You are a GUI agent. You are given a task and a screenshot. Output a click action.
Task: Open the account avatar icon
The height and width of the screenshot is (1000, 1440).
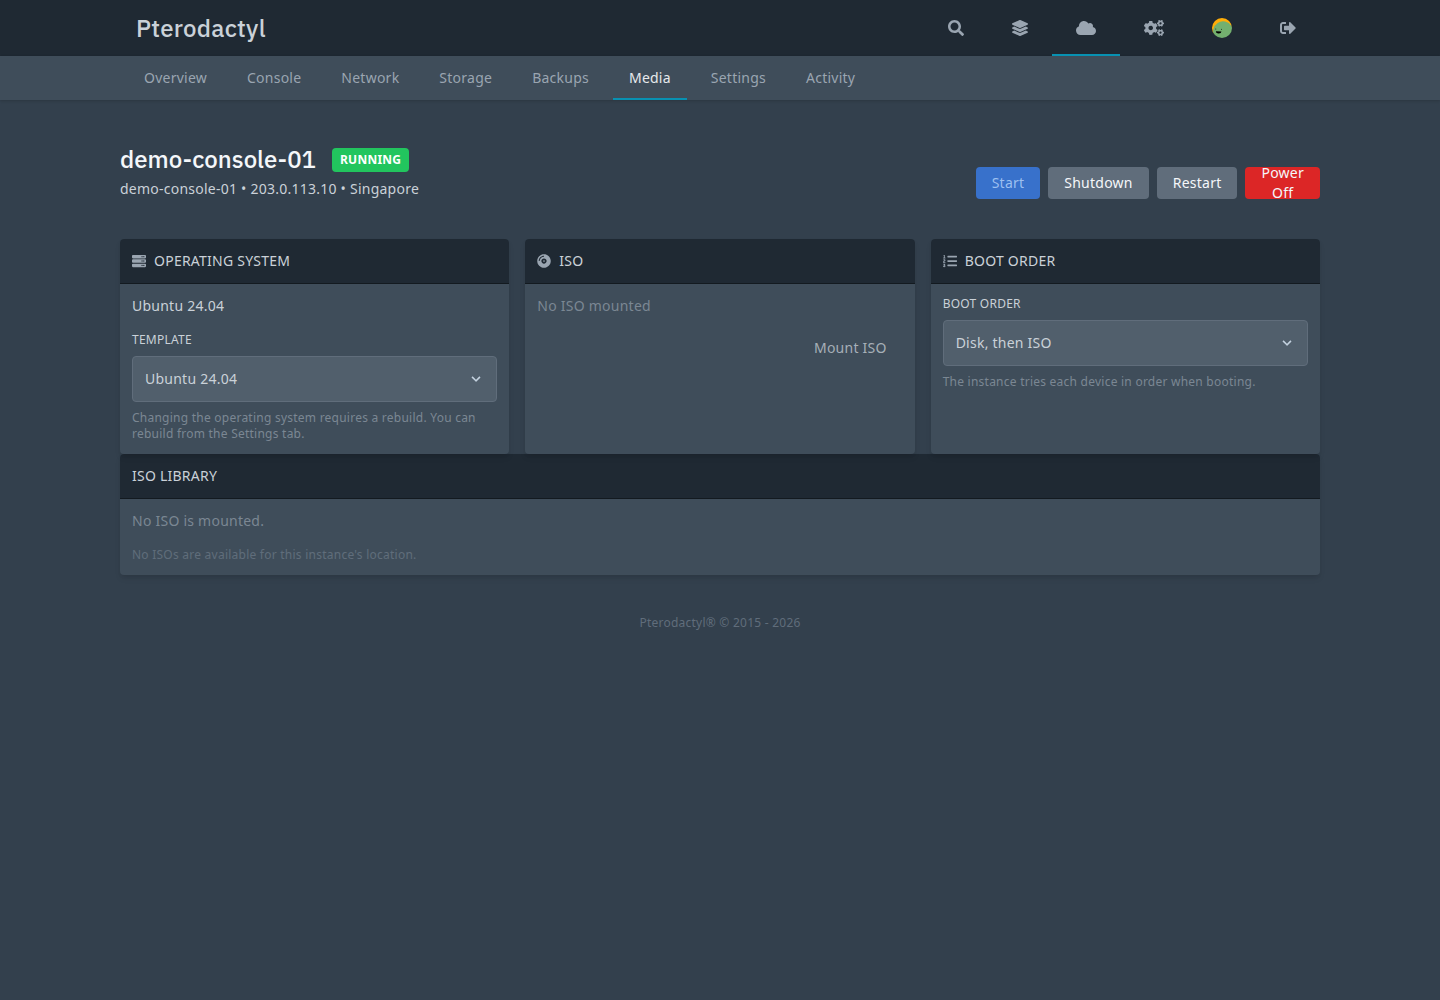[1222, 28]
